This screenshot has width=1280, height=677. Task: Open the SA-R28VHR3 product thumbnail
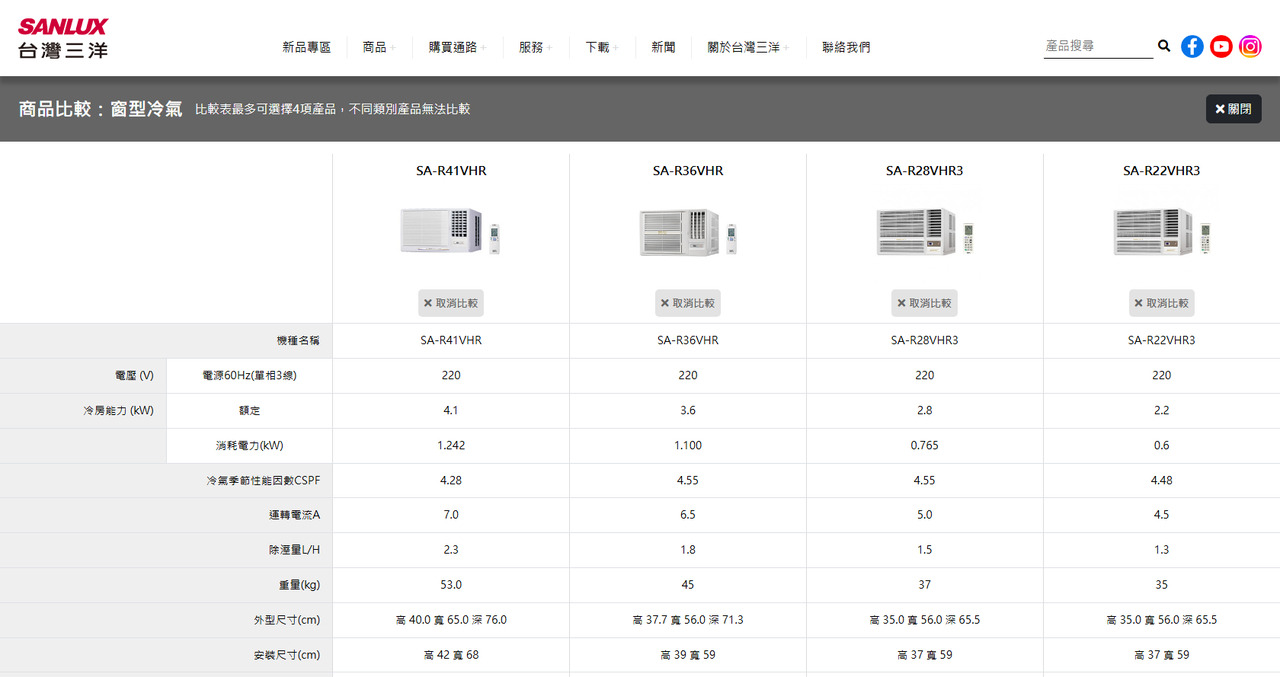tap(925, 232)
